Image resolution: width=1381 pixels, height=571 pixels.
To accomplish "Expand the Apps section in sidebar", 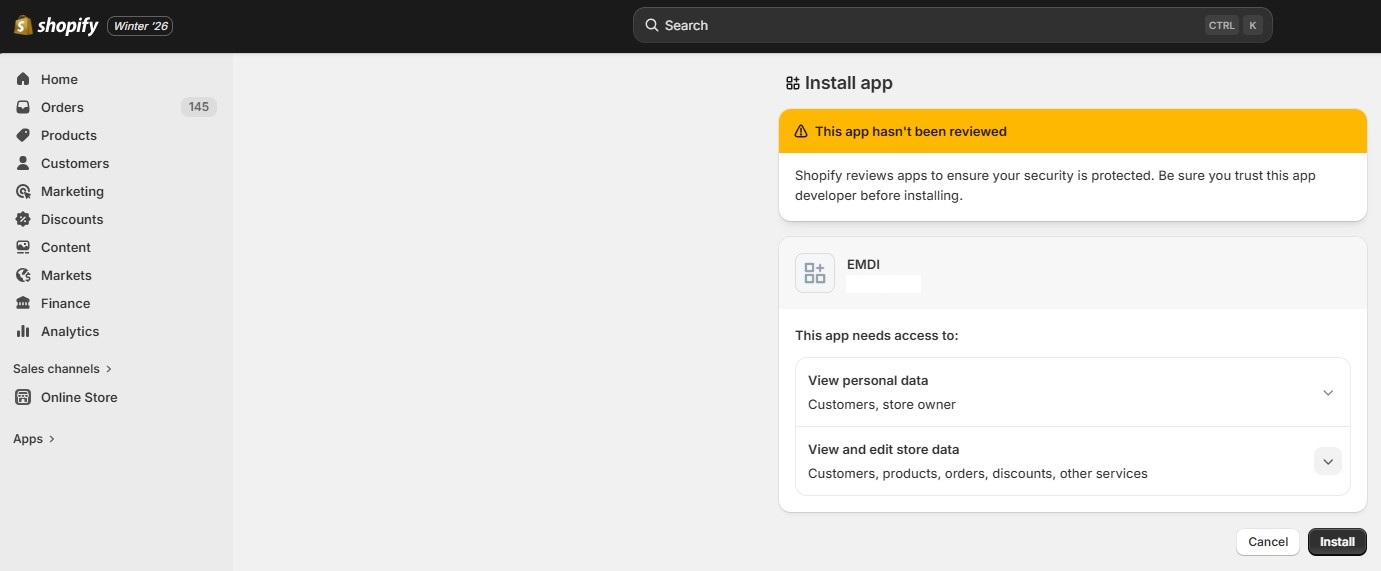I will click(34, 439).
